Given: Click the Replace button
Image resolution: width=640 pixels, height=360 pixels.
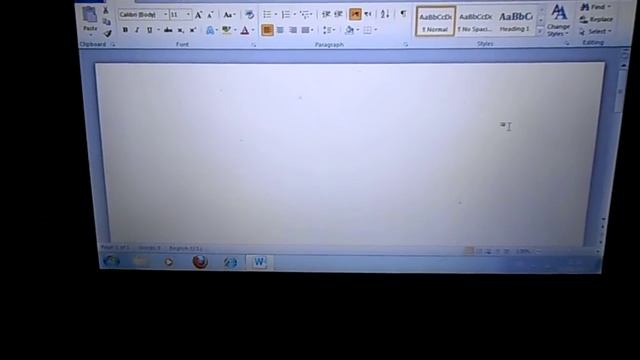Looking at the screenshot, I should pyautogui.click(x=597, y=19).
